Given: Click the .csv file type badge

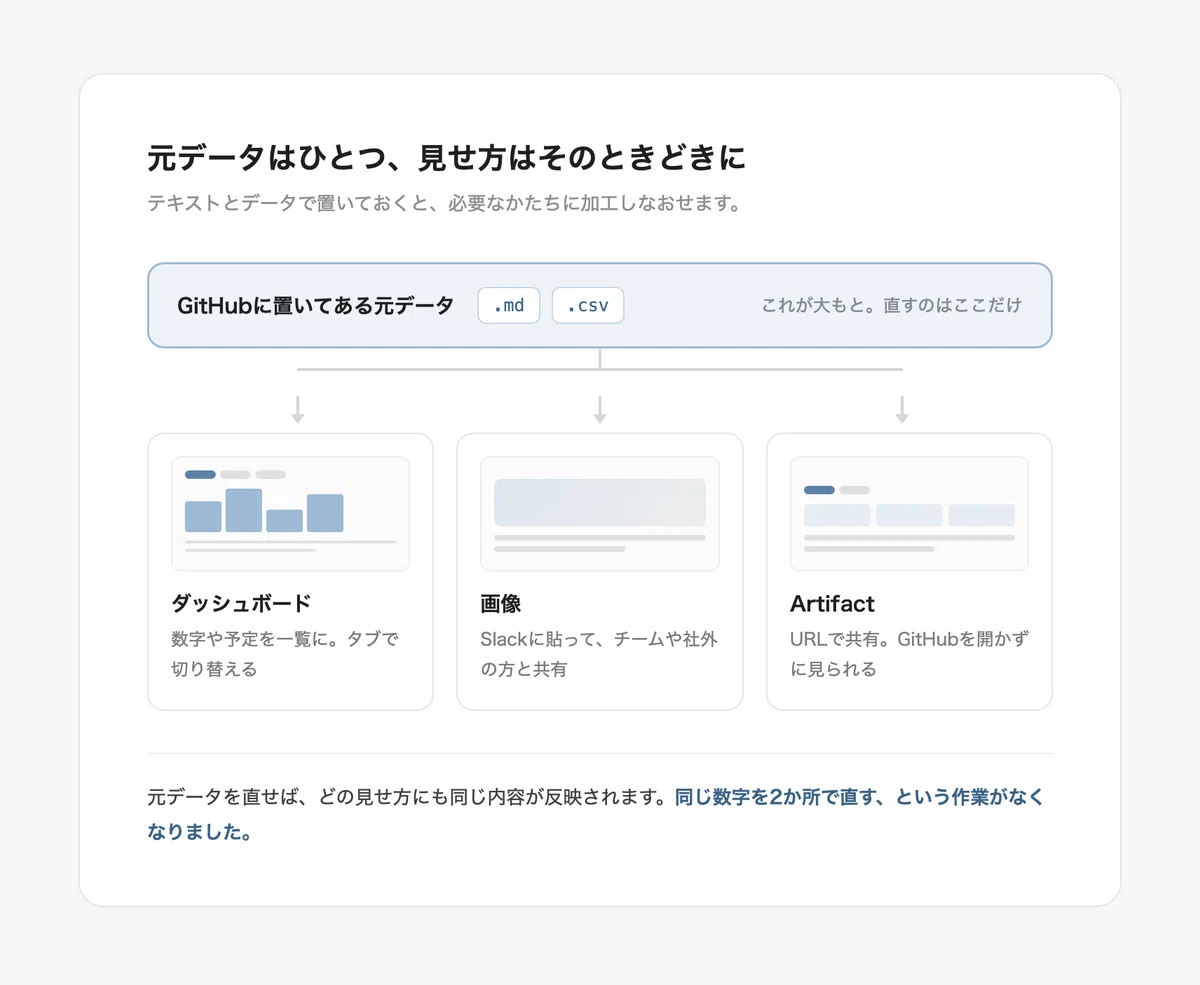Looking at the screenshot, I should [588, 305].
